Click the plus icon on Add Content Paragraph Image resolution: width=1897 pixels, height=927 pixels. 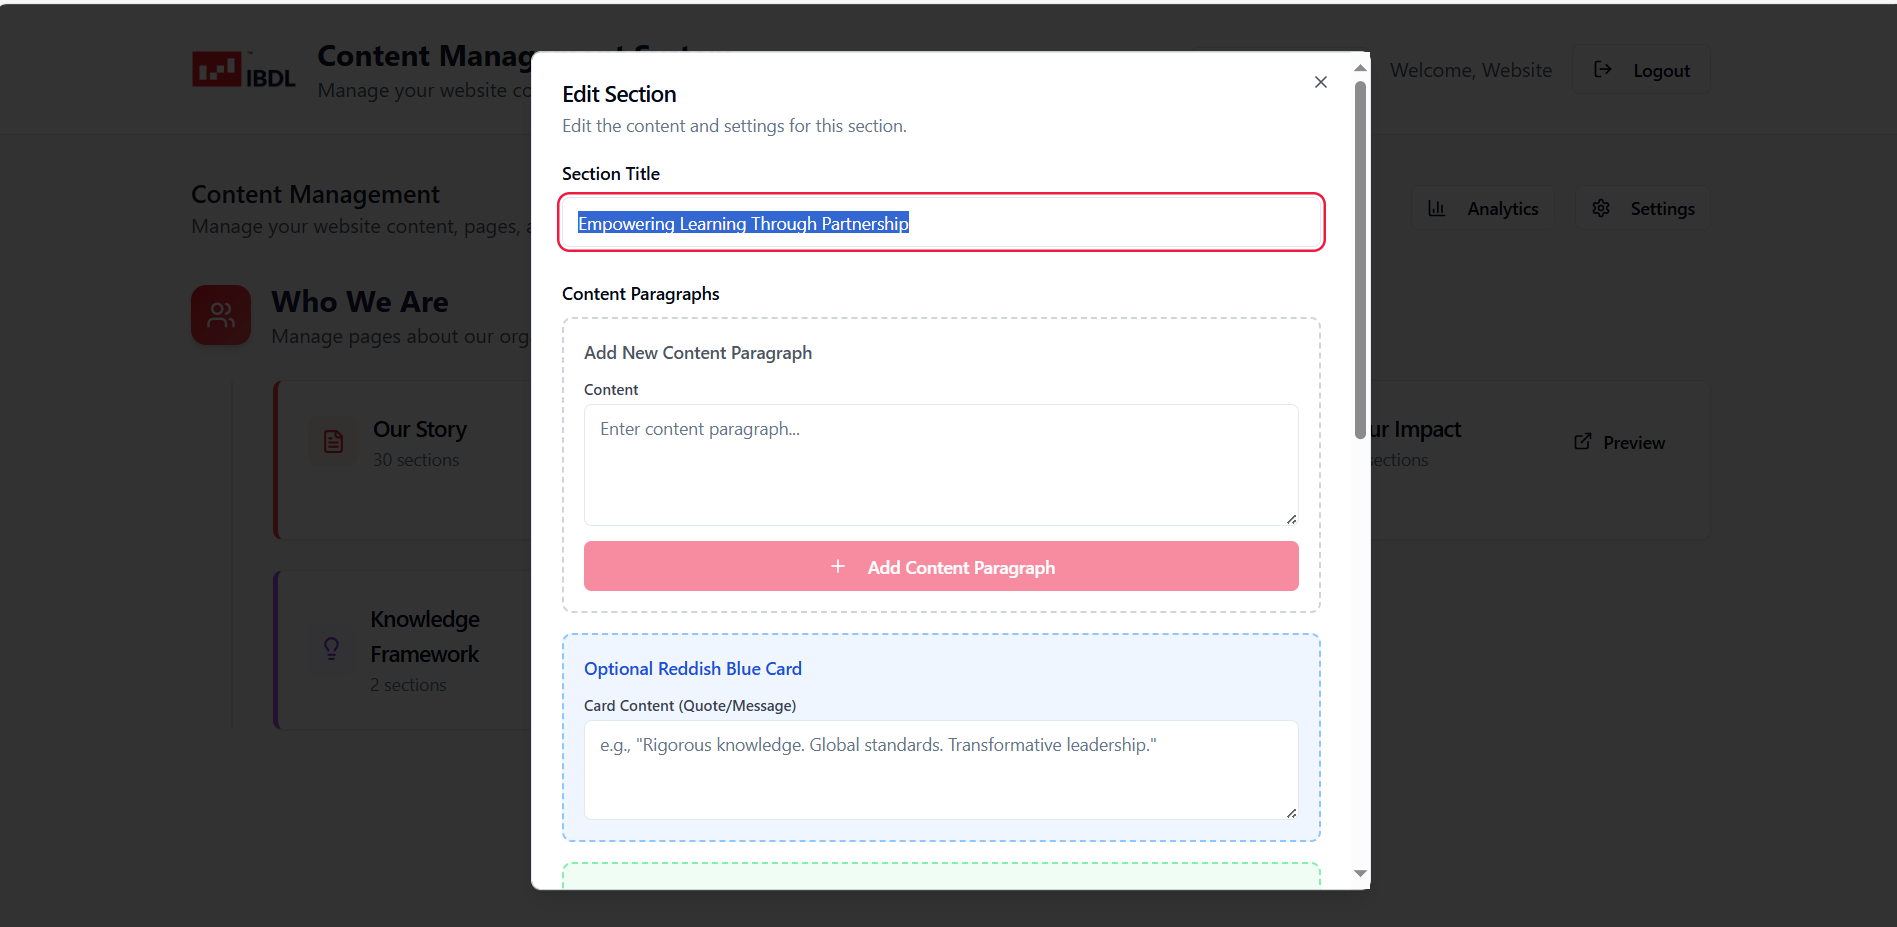[x=838, y=566]
